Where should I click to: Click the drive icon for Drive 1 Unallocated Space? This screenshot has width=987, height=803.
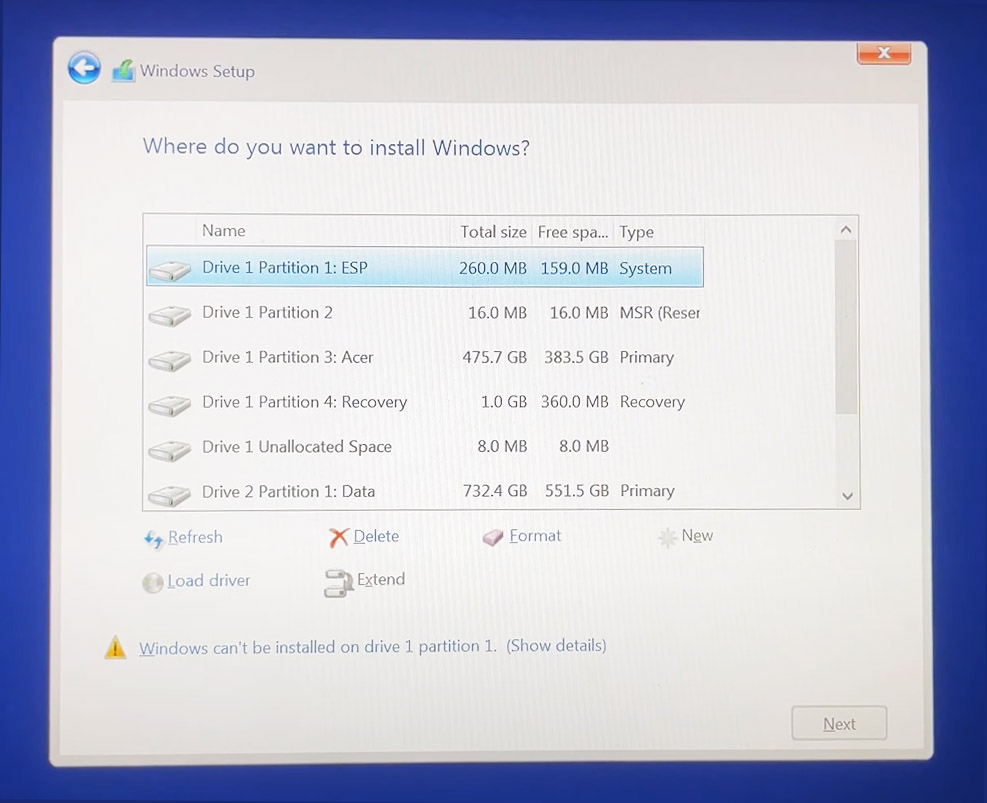(x=170, y=449)
